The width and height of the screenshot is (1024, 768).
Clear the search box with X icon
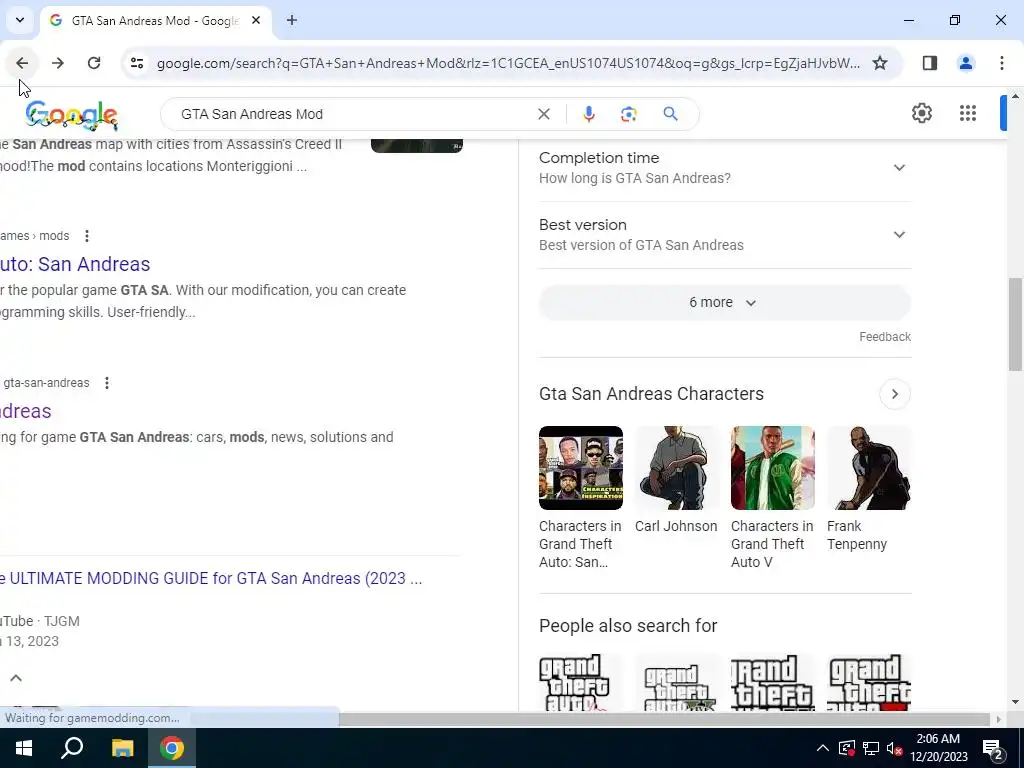click(543, 114)
